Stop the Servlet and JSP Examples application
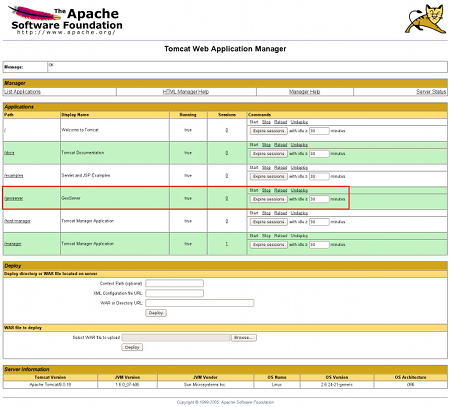 266,168
